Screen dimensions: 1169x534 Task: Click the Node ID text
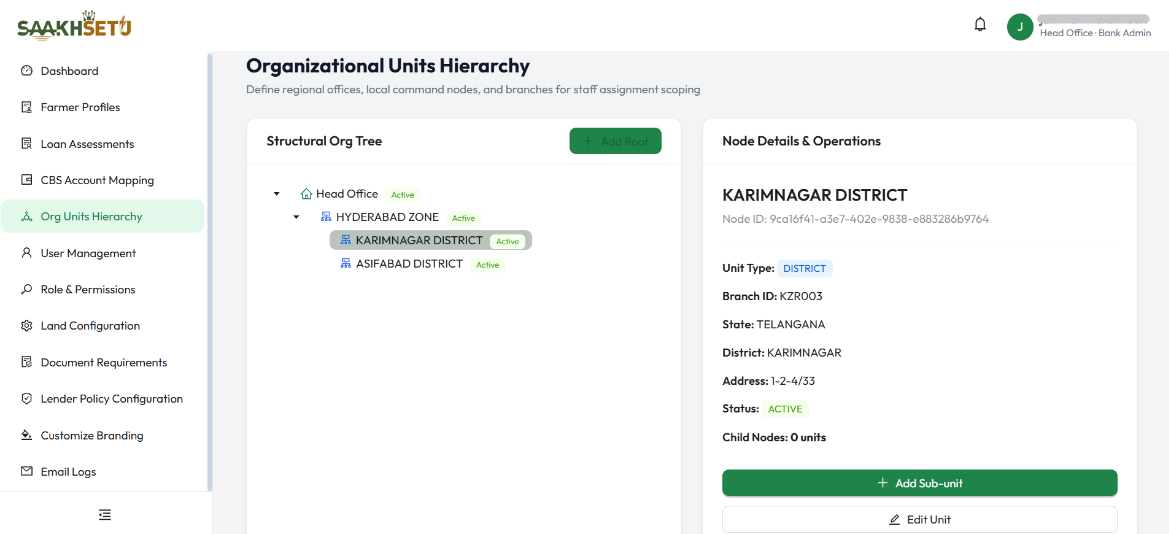855,219
